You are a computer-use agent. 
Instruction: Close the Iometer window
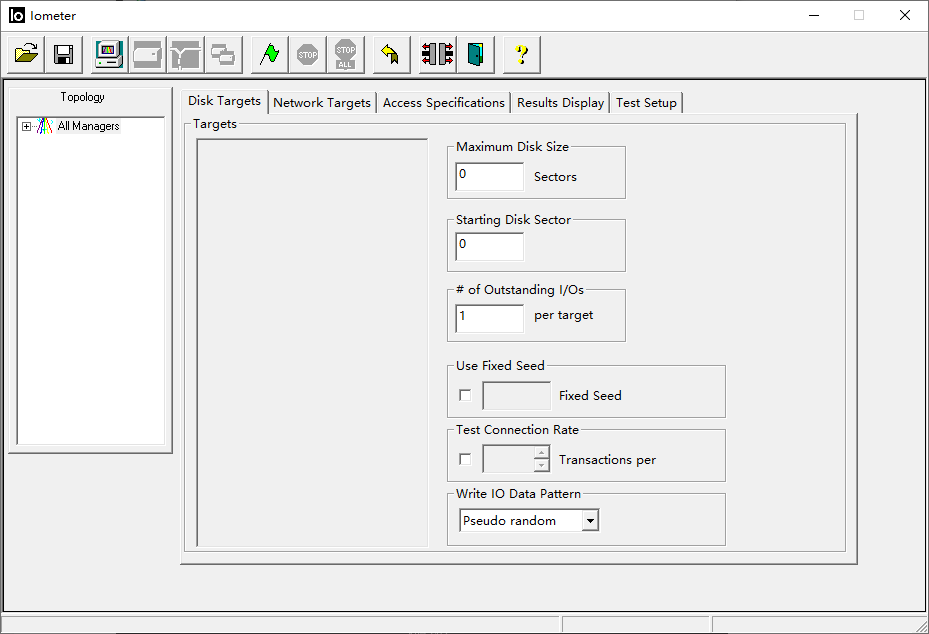point(905,15)
